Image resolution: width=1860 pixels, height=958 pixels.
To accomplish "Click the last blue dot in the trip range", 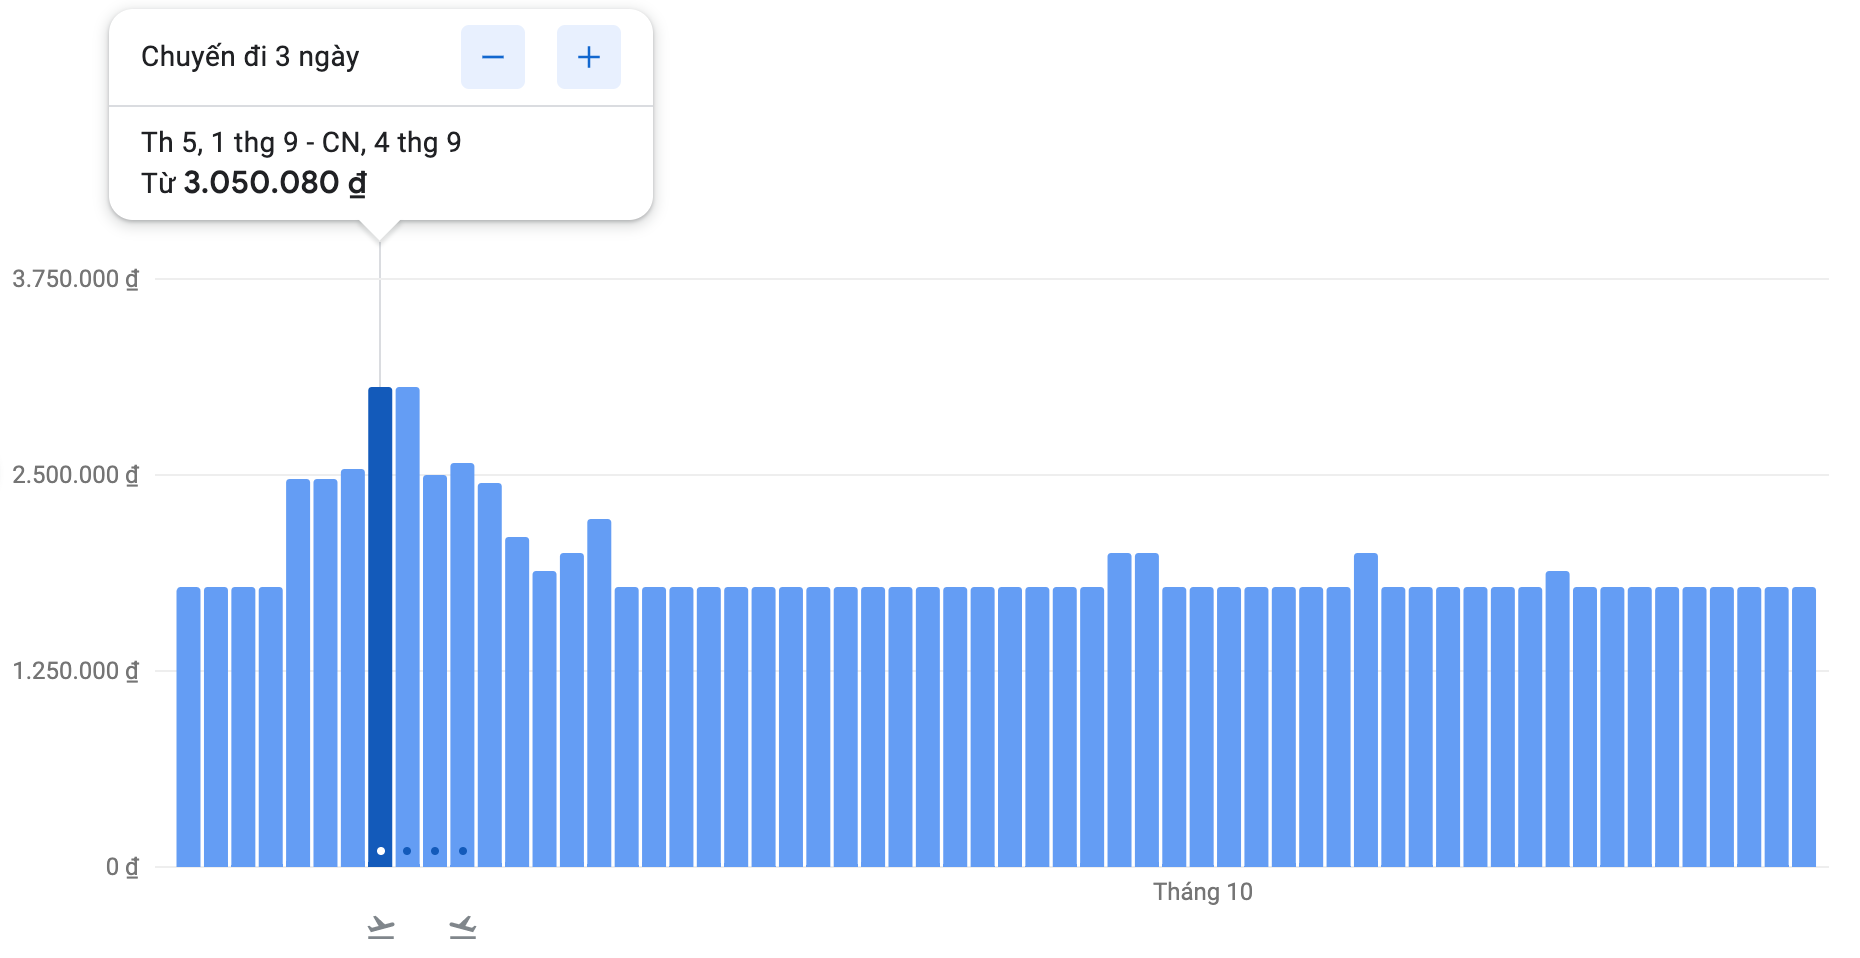I will tap(463, 851).
